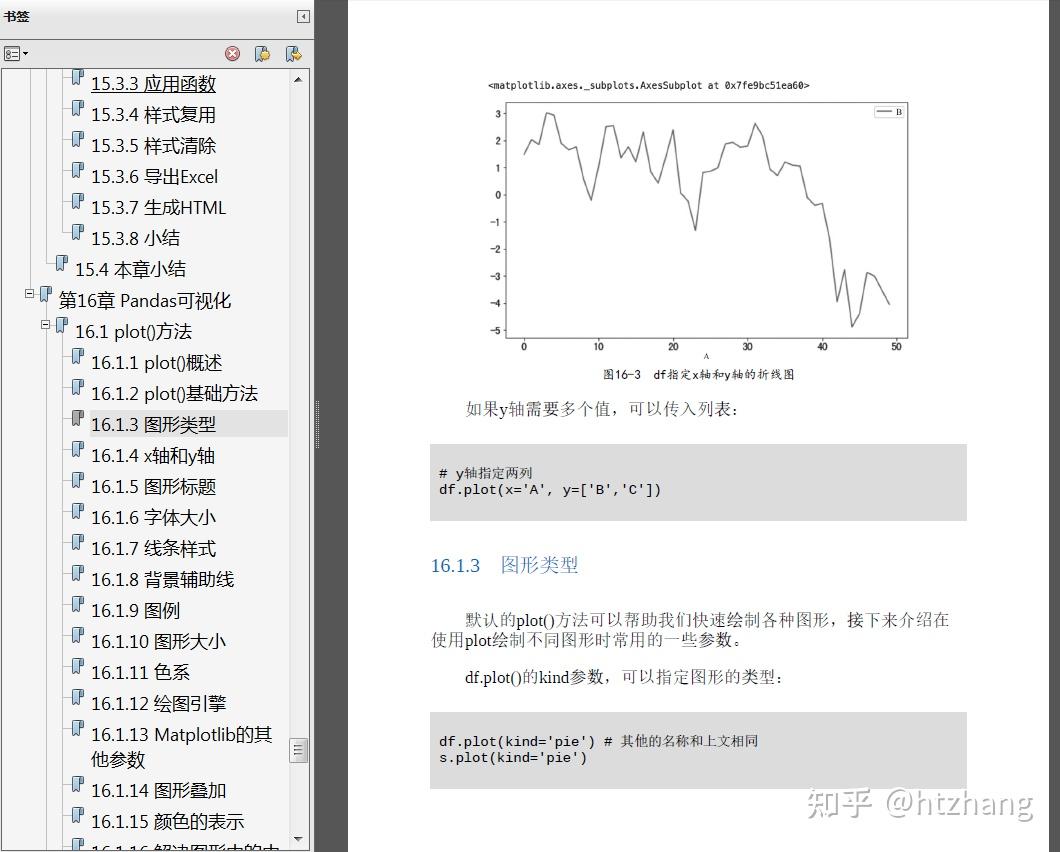Collapse the 16.1 plot()方法 tree node
Screen dimensions: 1060x852
point(46,325)
